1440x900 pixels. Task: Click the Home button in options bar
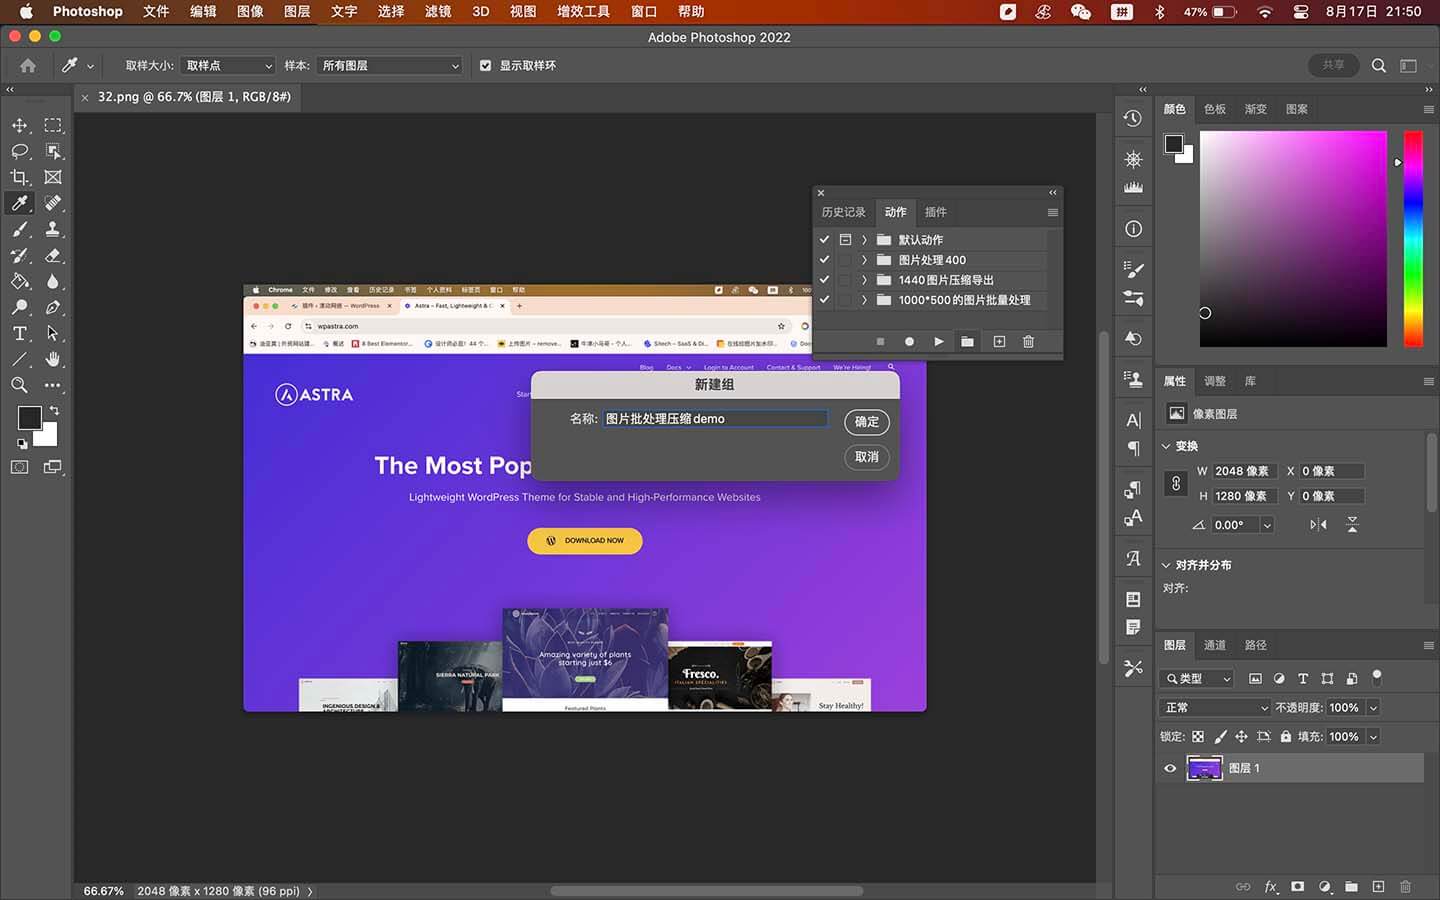[28, 65]
